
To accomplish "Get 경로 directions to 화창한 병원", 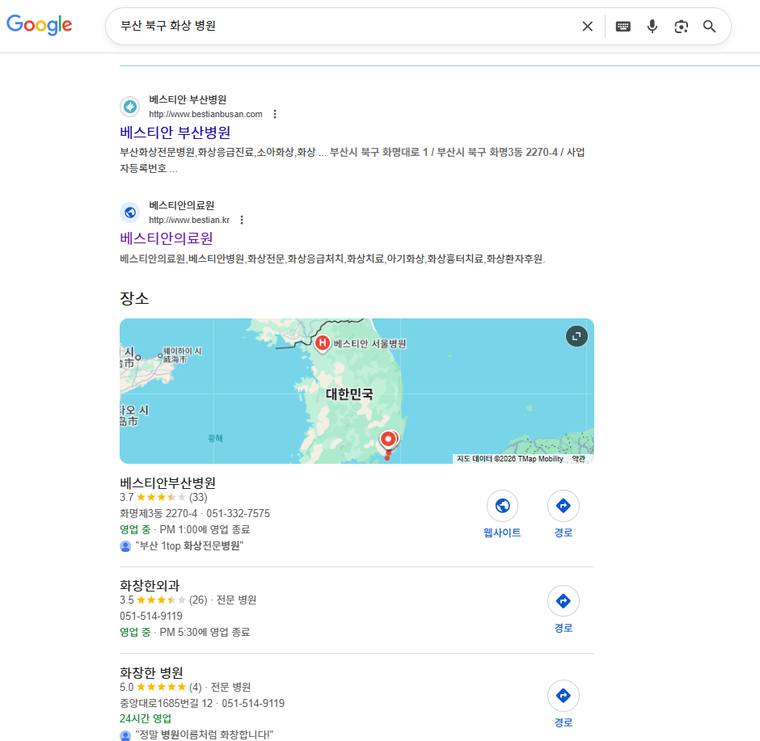I will (563, 704).
